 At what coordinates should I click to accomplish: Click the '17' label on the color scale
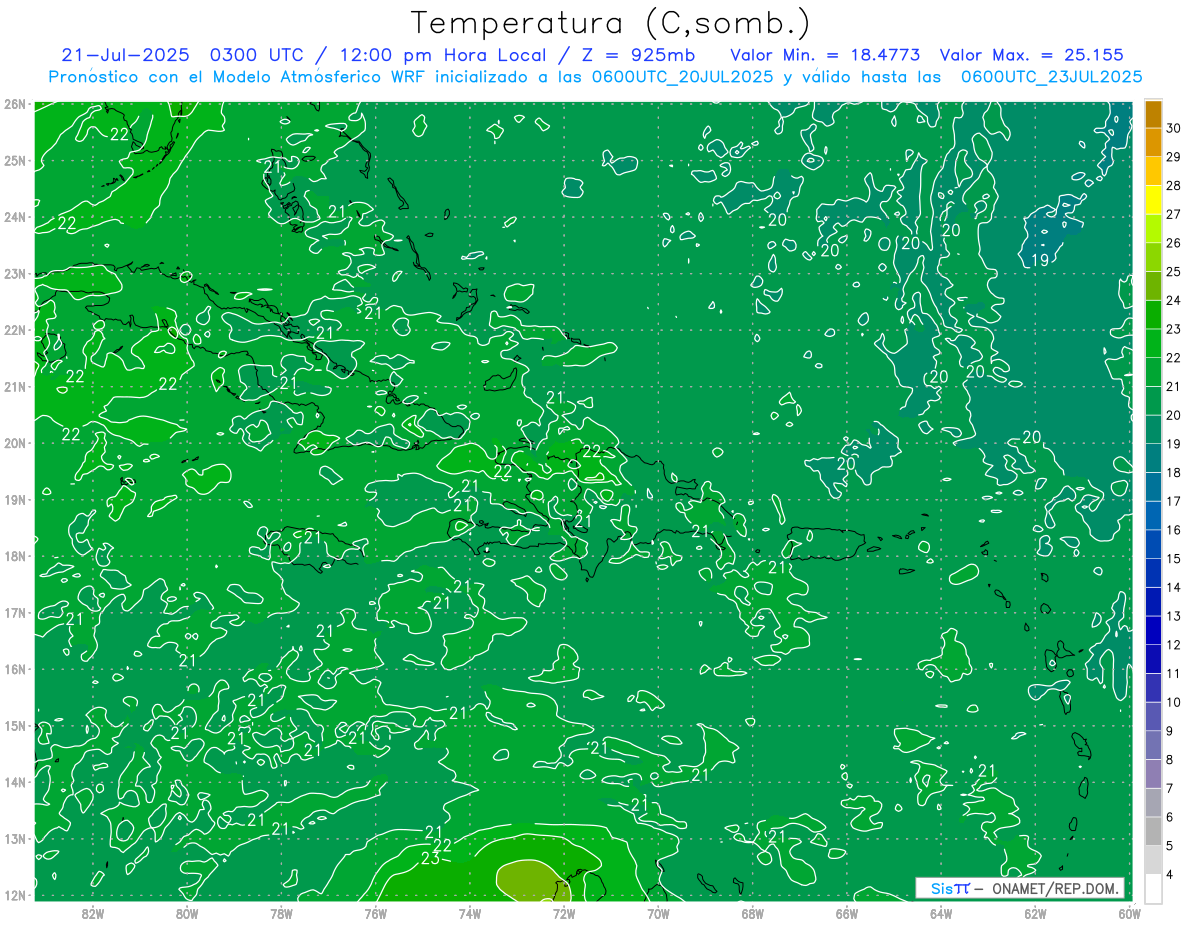[1174, 501]
